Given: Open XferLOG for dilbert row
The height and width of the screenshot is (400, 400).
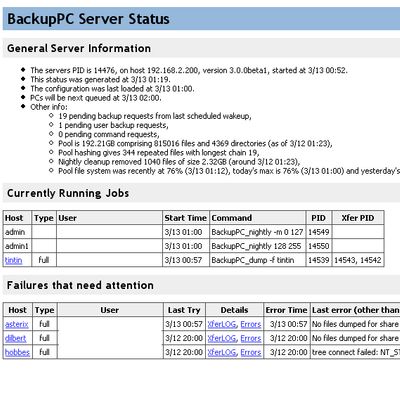Looking at the screenshot, I should click(x=222, y=338).
